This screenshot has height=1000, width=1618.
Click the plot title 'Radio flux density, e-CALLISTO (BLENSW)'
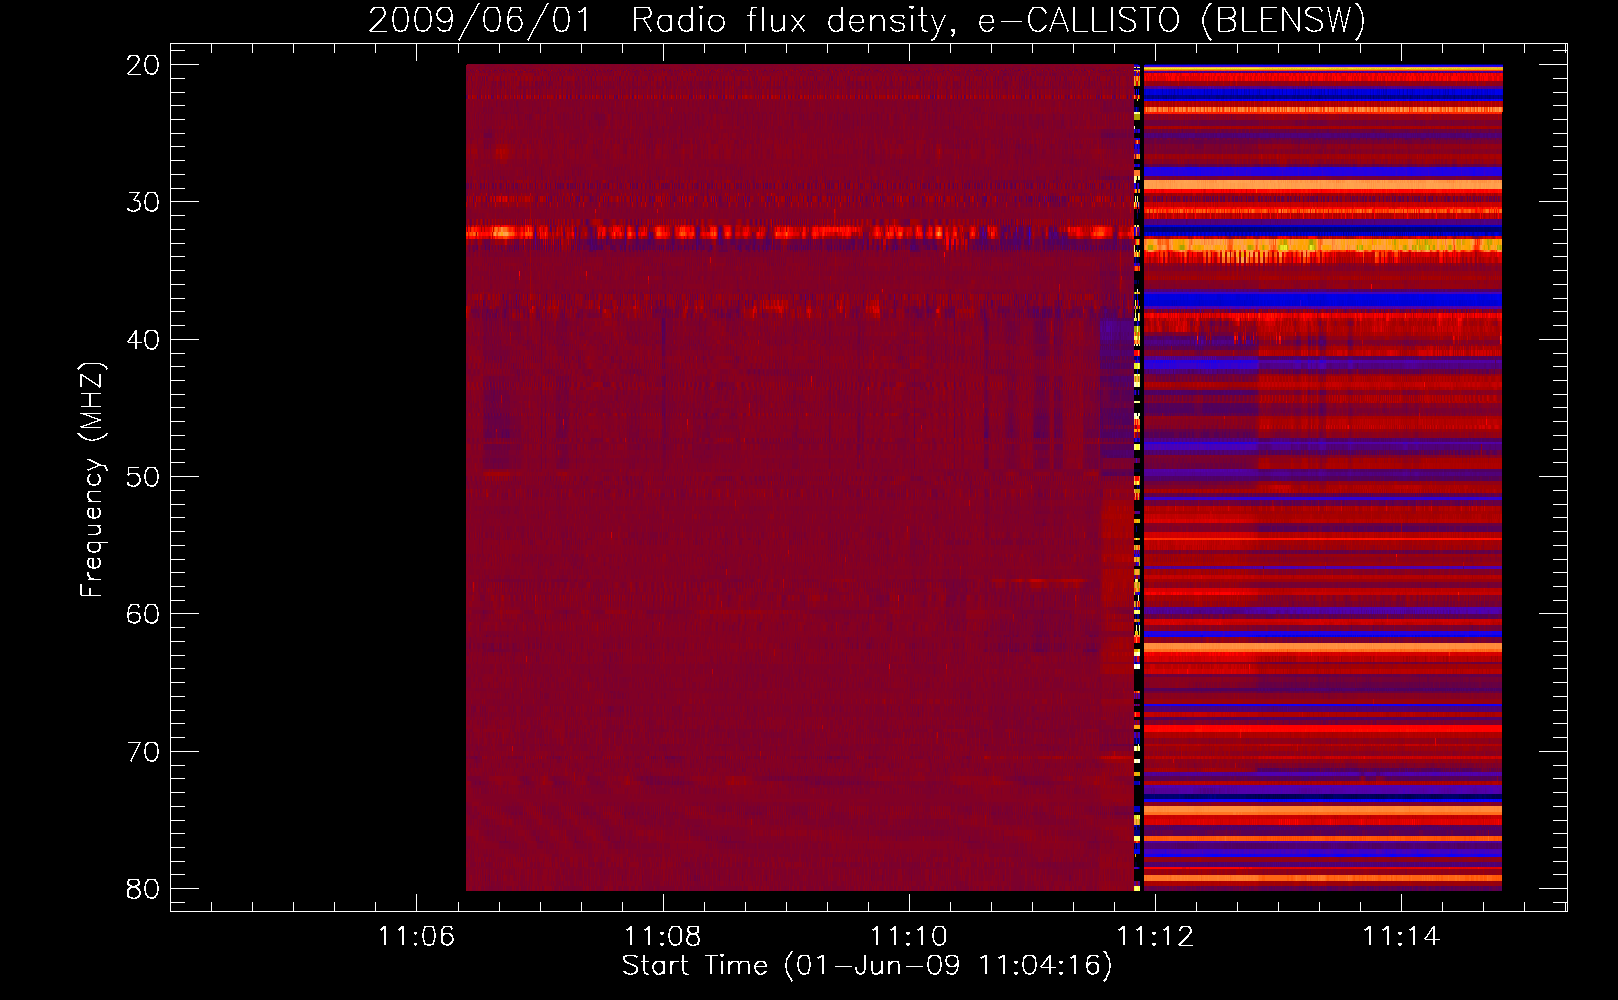point(998,20)
